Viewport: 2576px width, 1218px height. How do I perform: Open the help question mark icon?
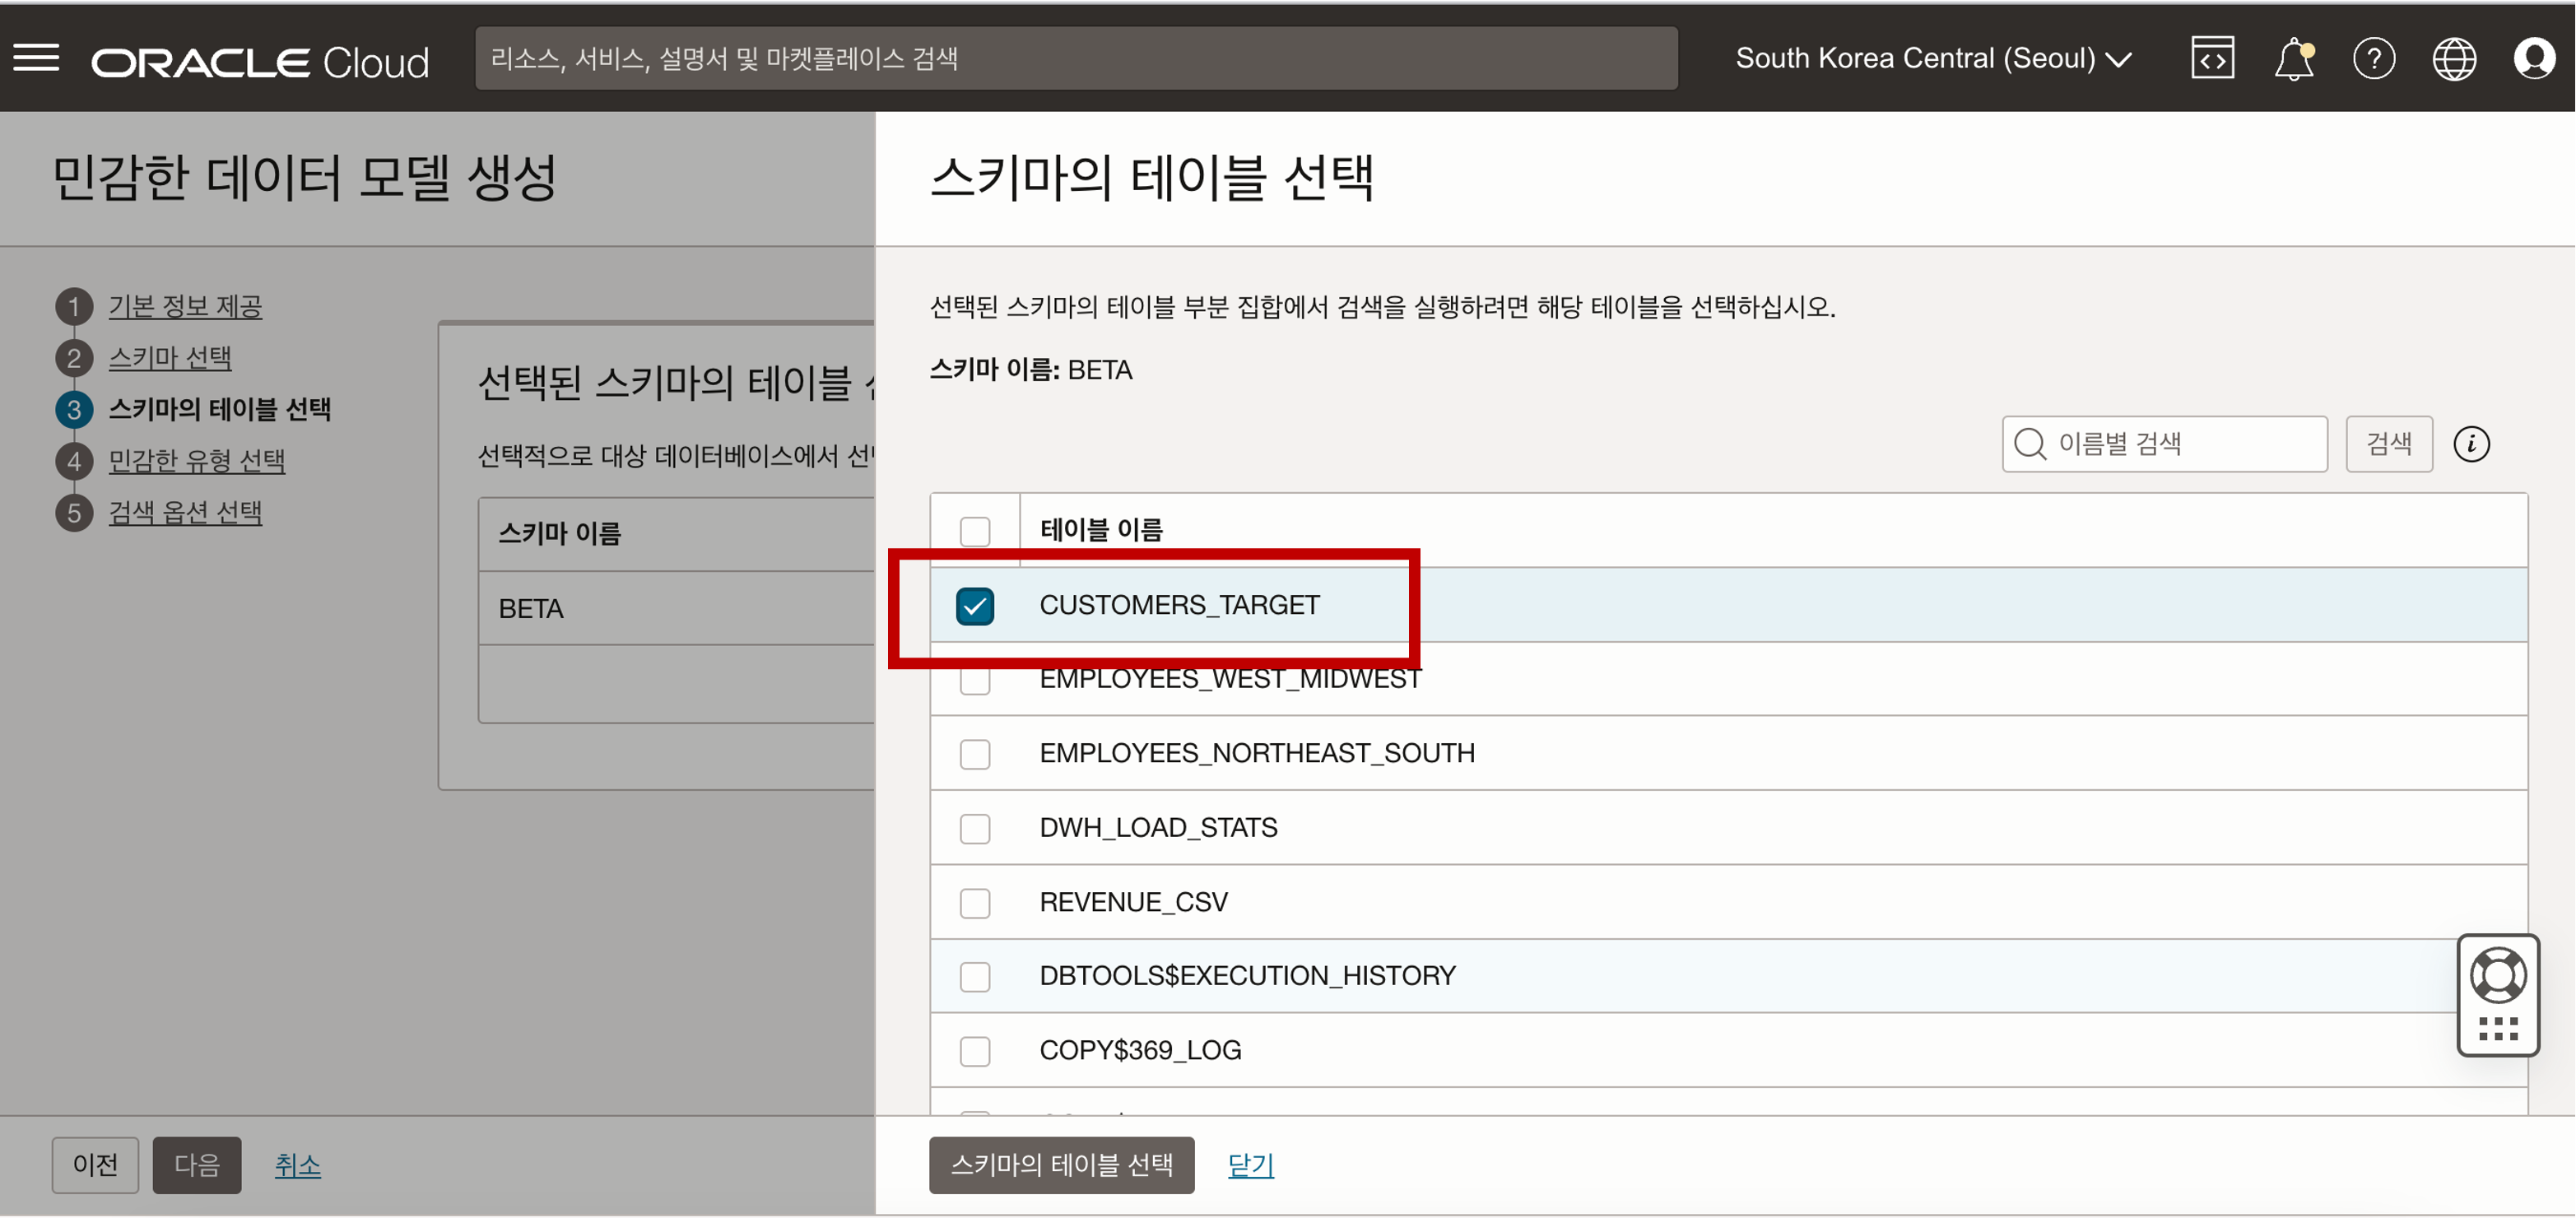click(x=2374, y=59)
